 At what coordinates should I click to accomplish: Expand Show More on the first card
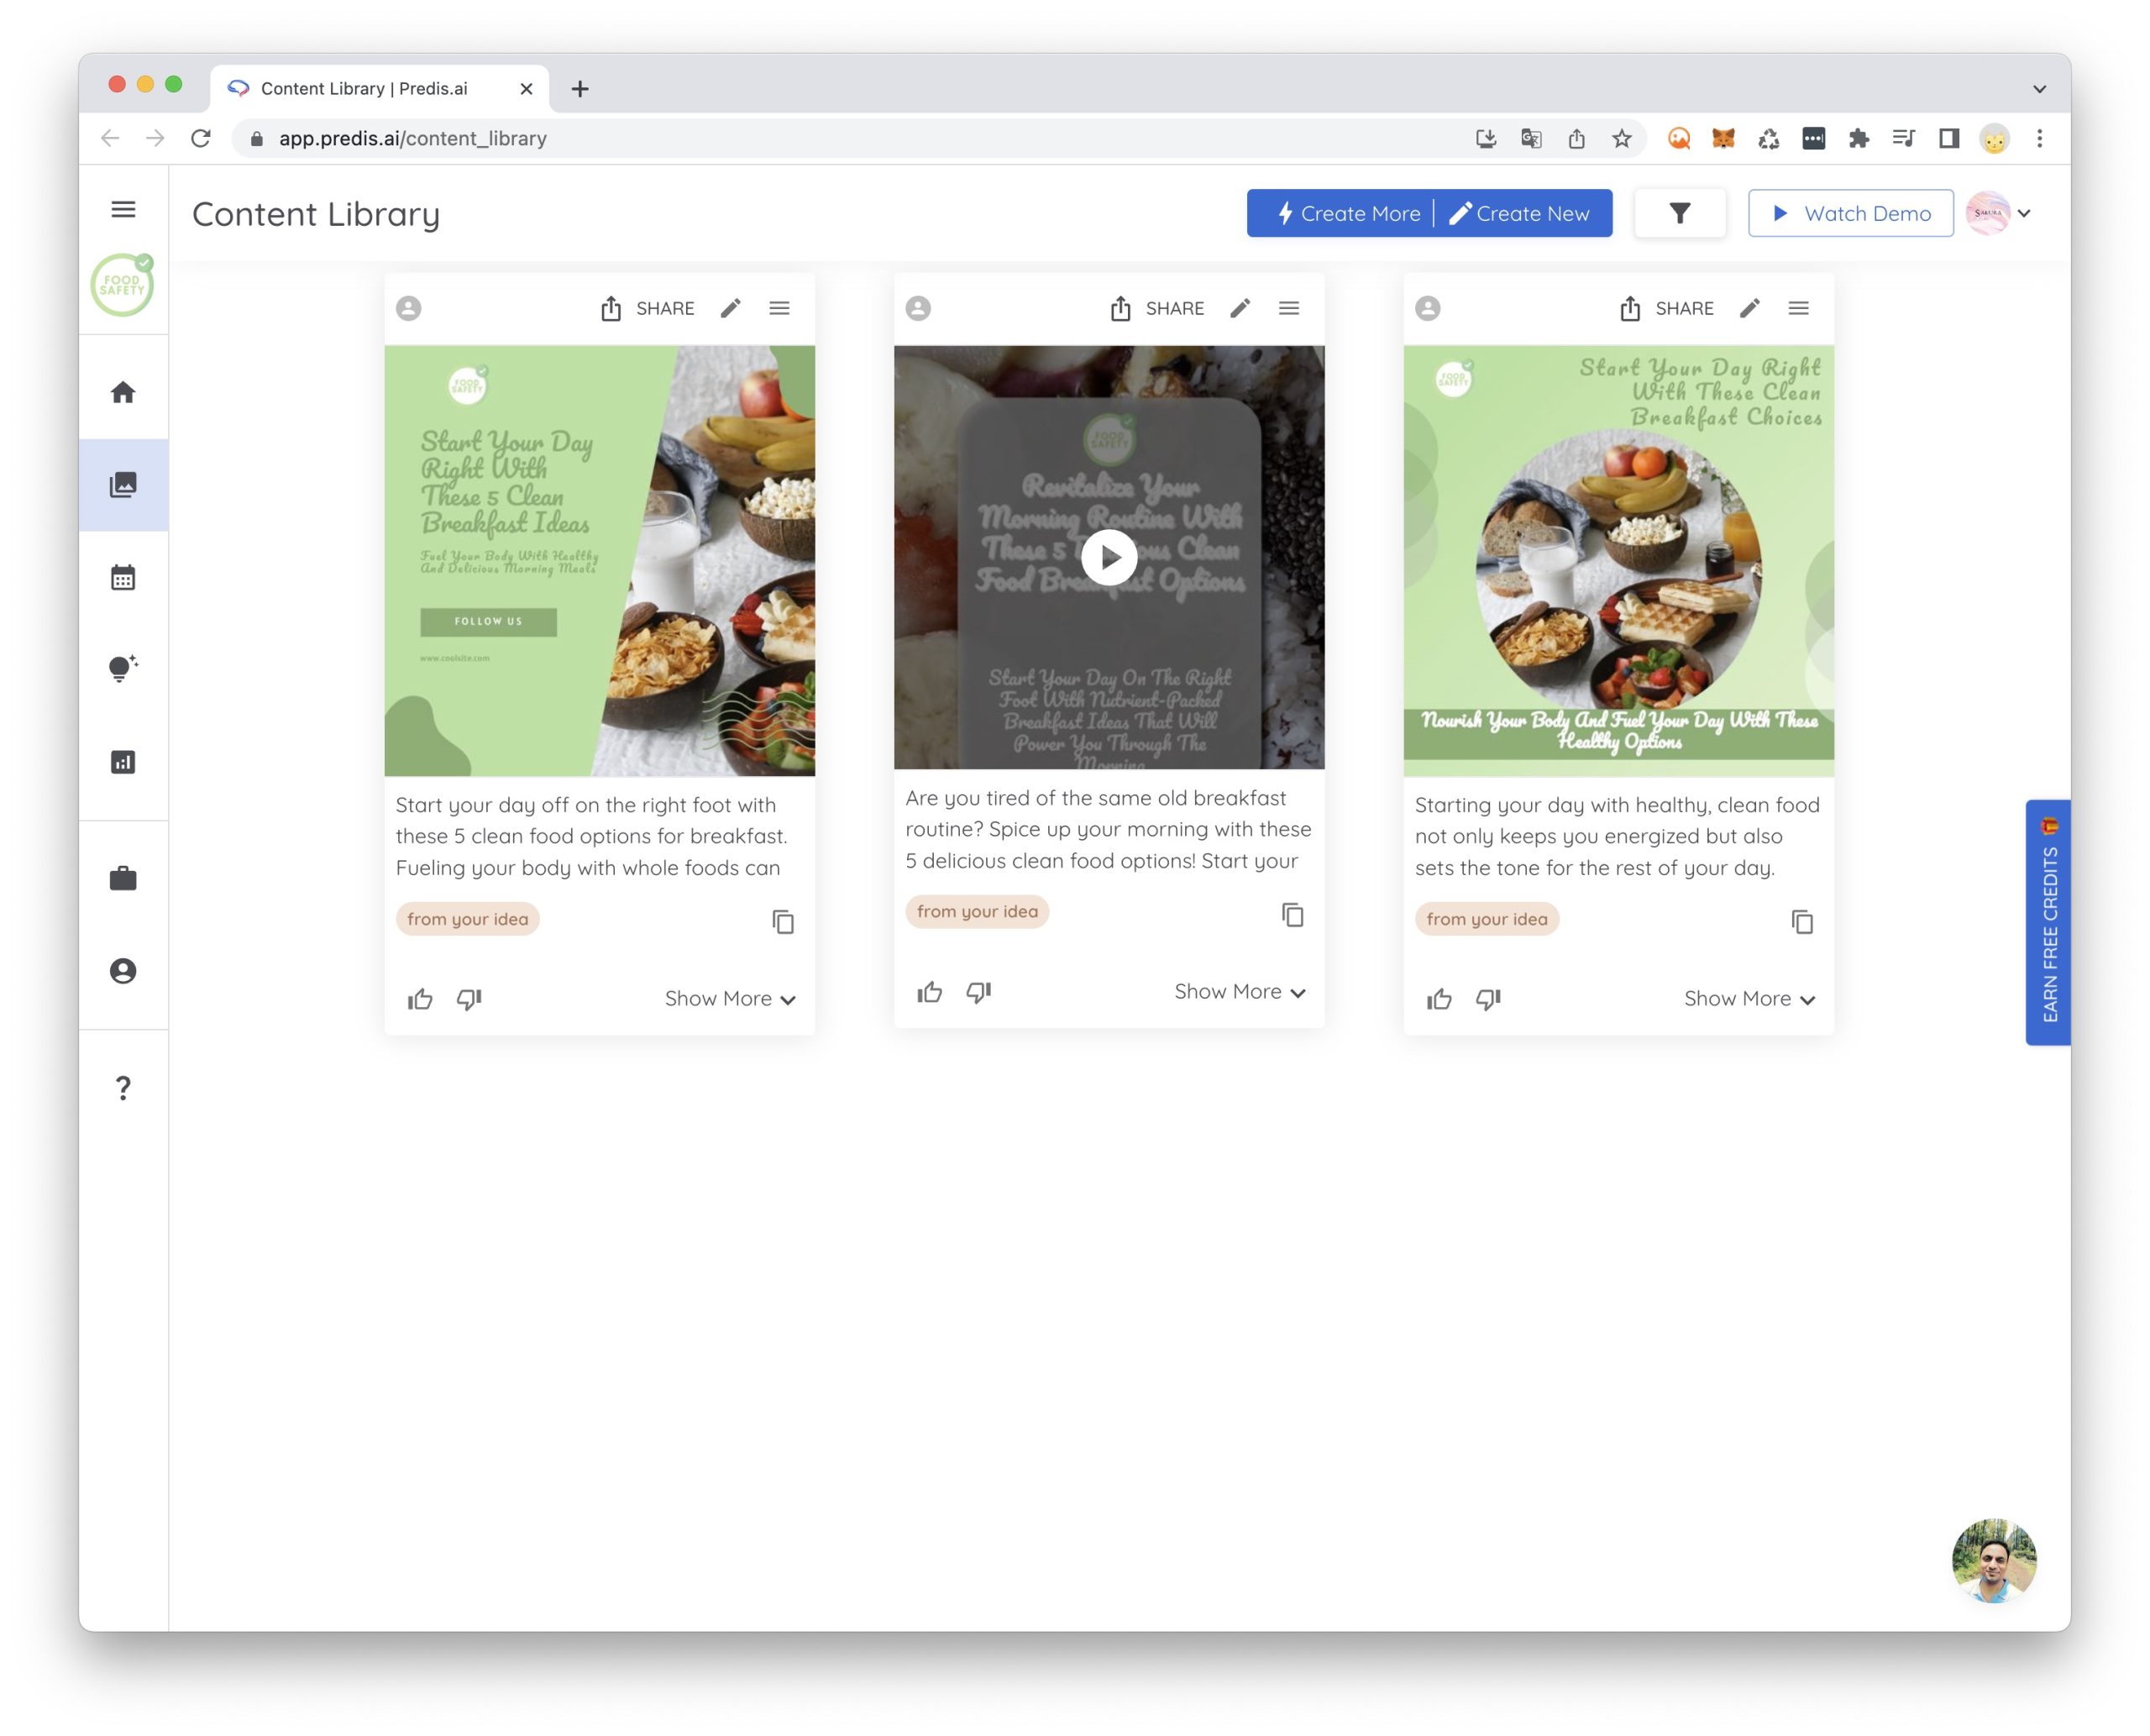click(730, 998)
